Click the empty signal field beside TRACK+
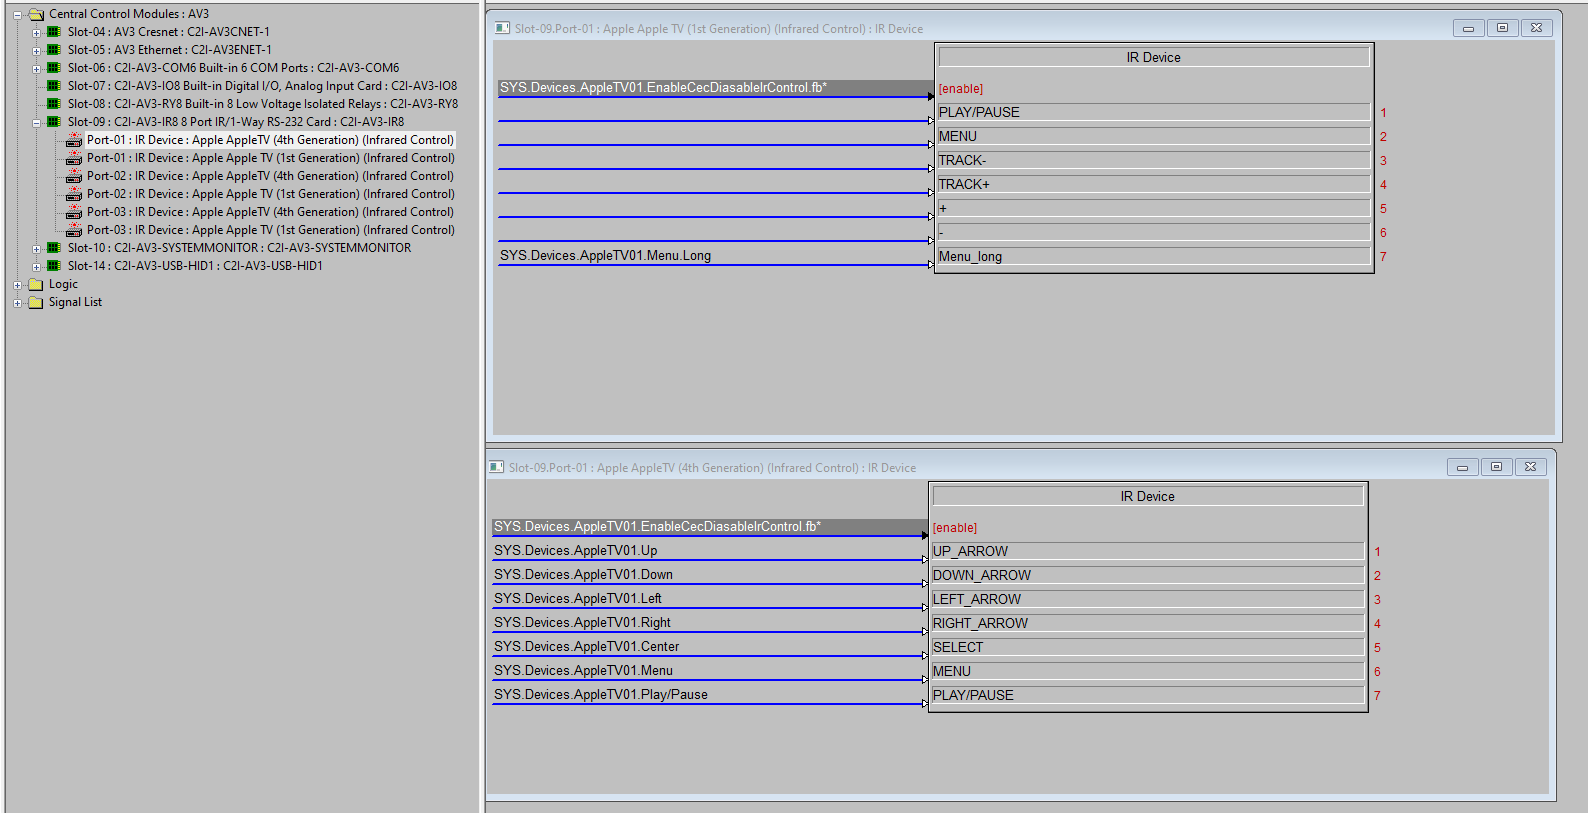 [715, 184]
